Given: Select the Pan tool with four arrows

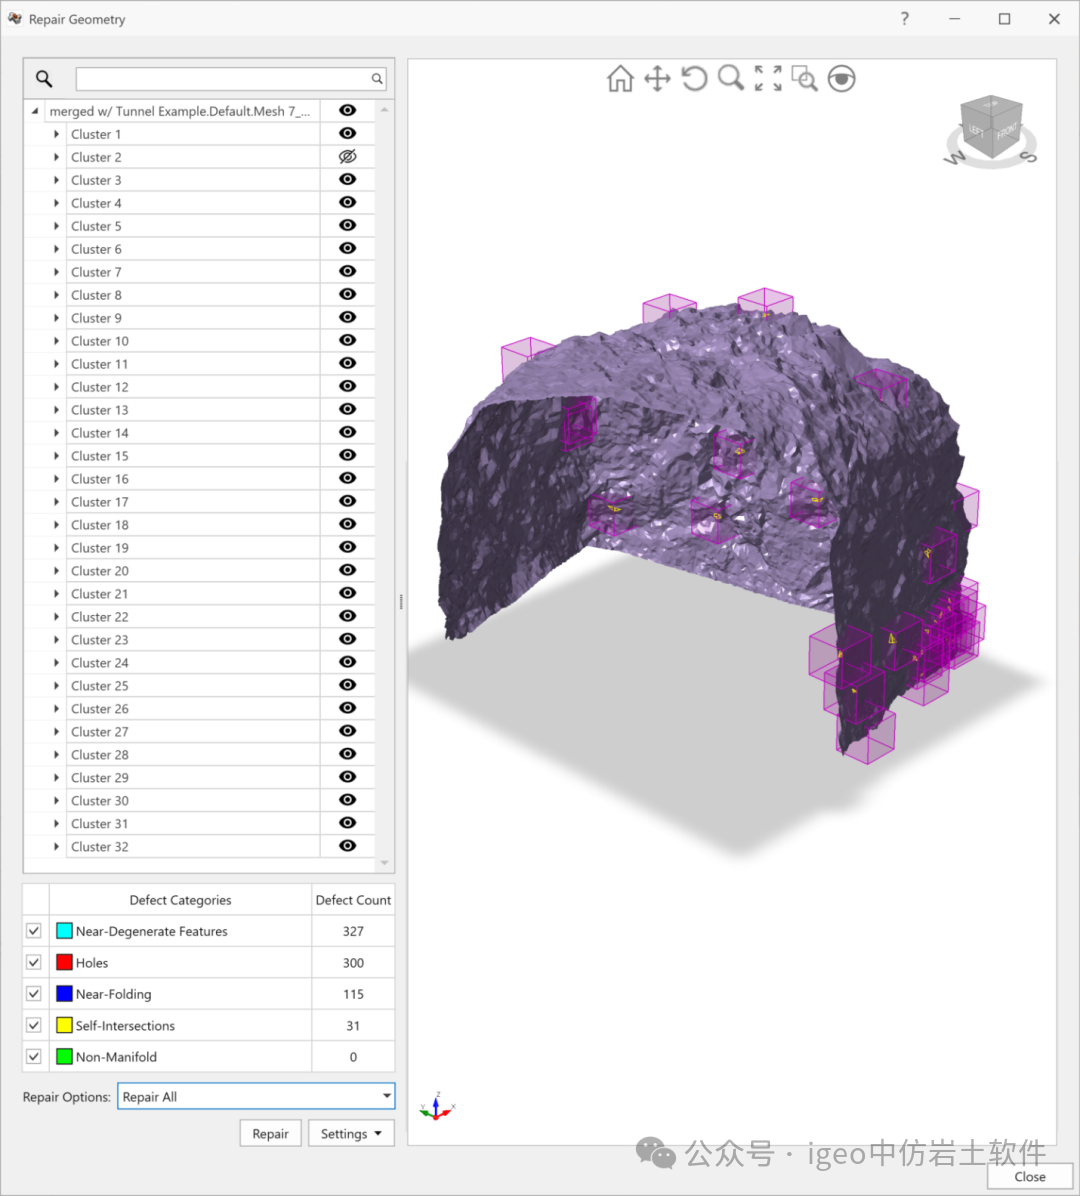Looking at the screenshot, I should pos(657,79).
